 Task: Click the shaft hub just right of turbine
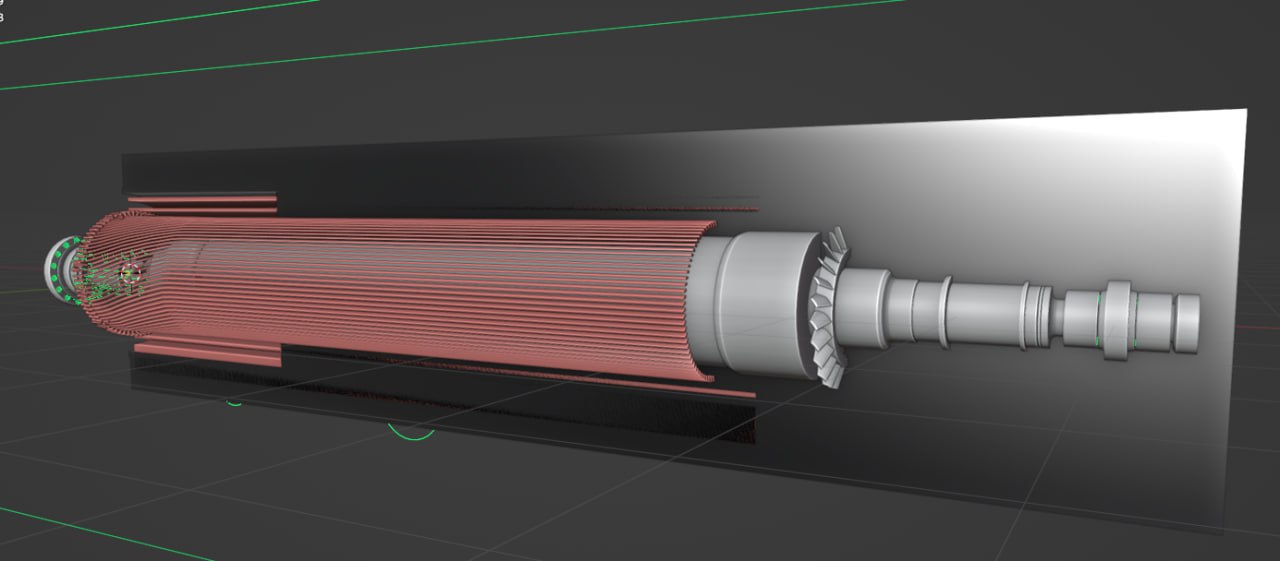pyautogui.click(x=865, y=305)
